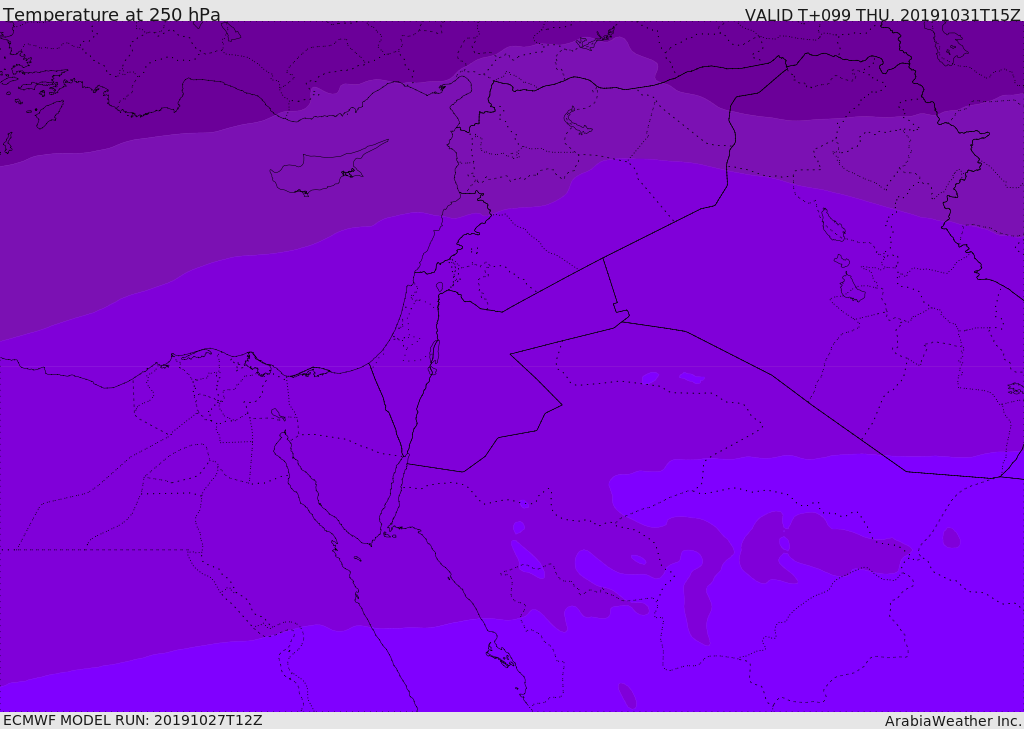Click the 'ArabiaWeather Inc.' credit text
Image resolution: width=1024 pixels, height=729 pixels.
point(953,721)
